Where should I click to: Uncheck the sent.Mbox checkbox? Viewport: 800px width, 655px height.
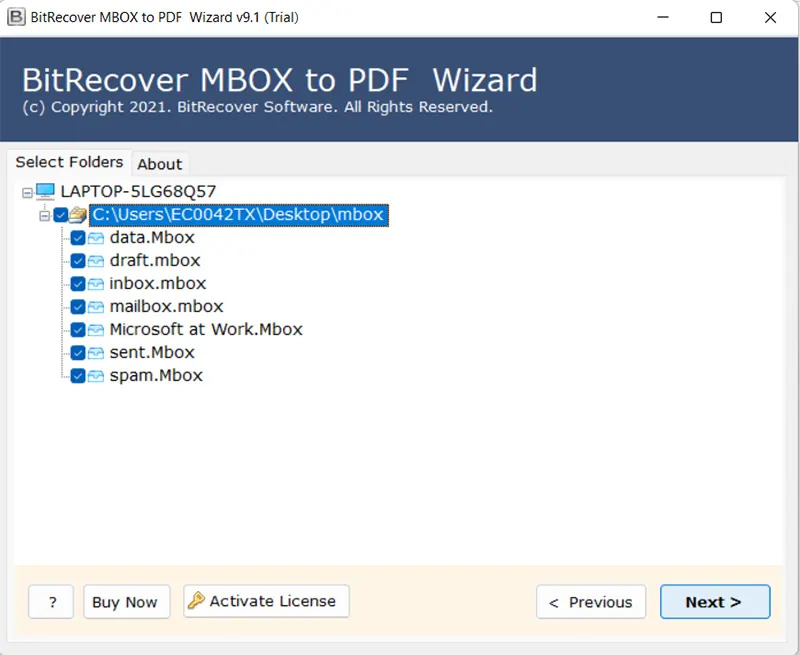pyautogui.click(x=78, y=352)
